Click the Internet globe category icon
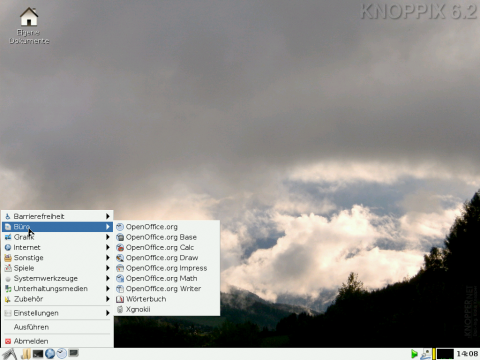Screen dimensions: 480x360 (8, 247)
